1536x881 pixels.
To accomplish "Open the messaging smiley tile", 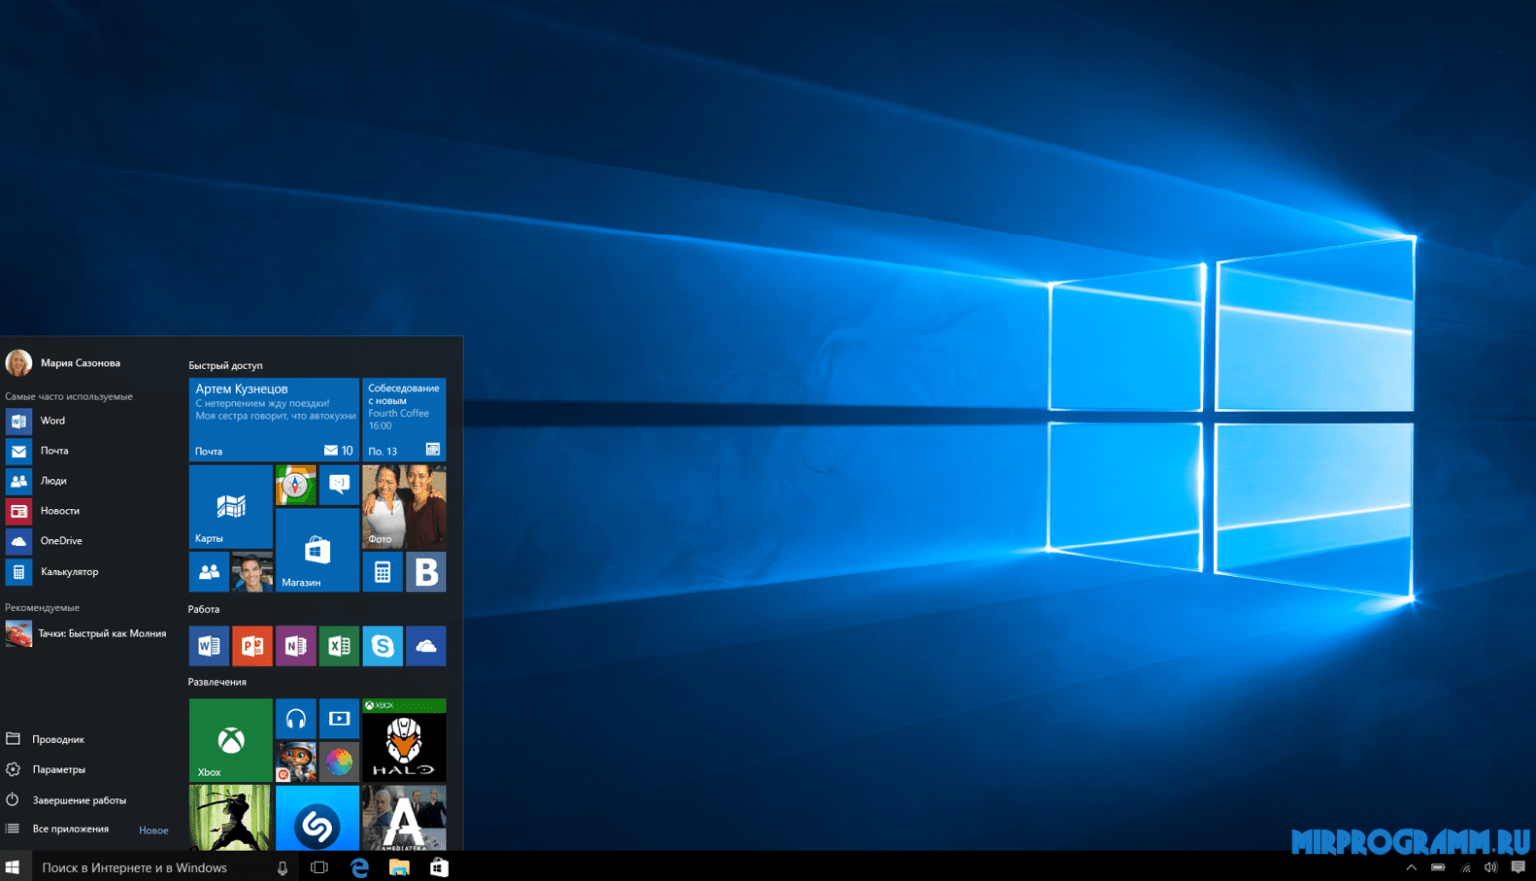I will 339,485.
